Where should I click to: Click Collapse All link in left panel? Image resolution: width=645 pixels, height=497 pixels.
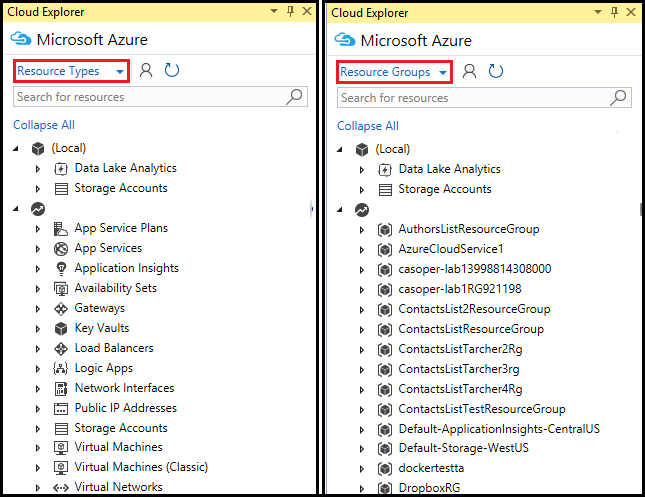pyautogui.click(x=44, y=125)
